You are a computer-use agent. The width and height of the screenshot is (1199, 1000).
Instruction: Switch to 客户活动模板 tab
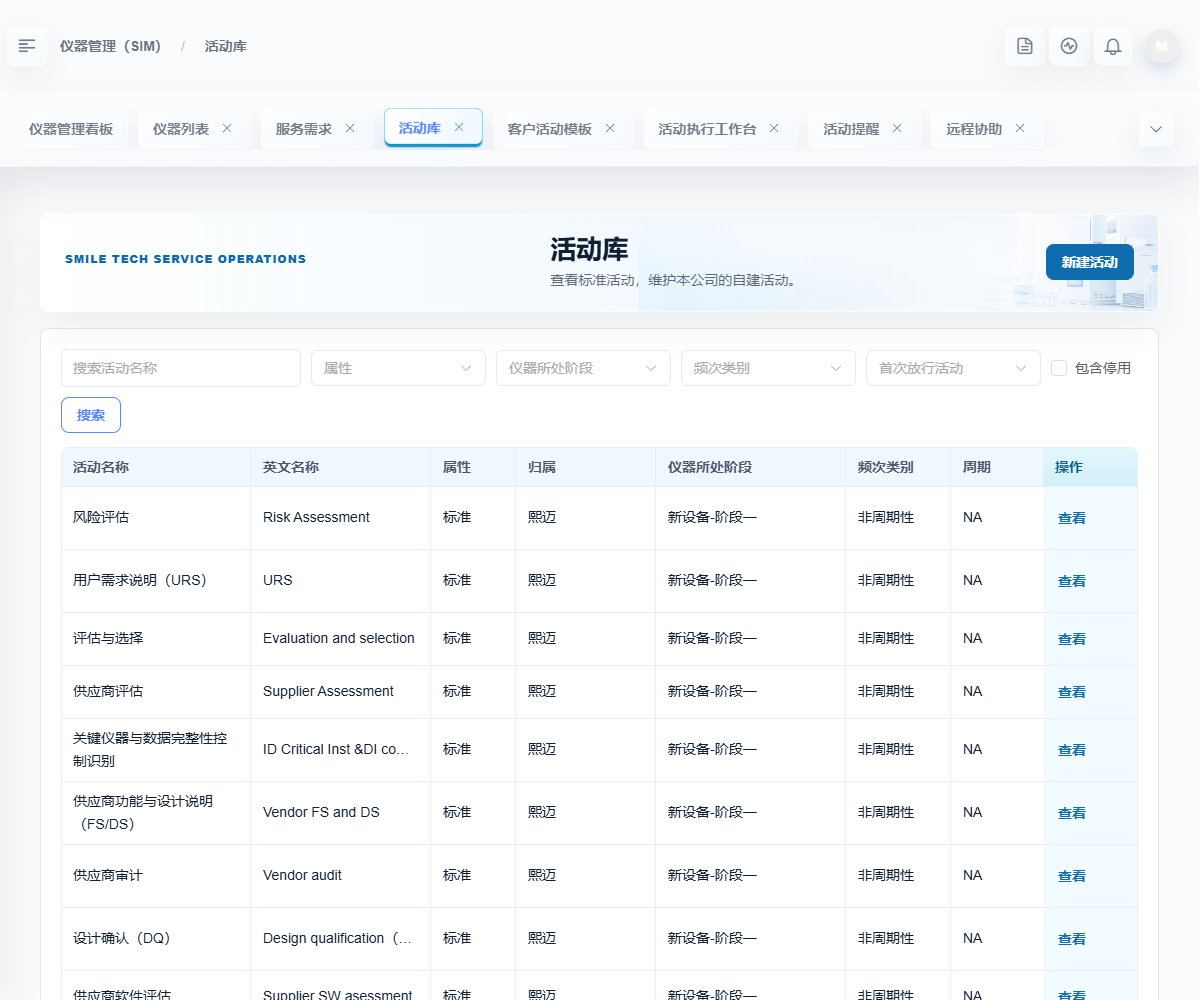click(x=549, y=128)
